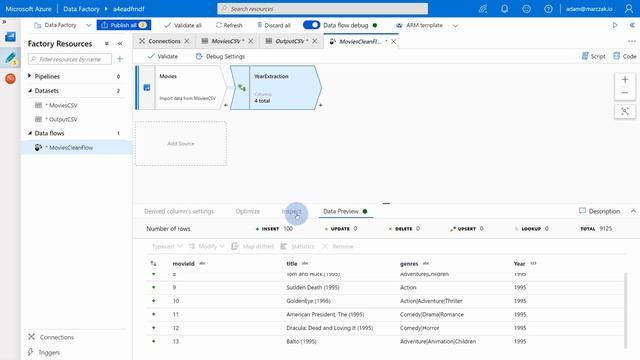640x360 pixels.
Task: Click the Refresh toolbar button
Action: pyautogui.click(x=229, y=25)
